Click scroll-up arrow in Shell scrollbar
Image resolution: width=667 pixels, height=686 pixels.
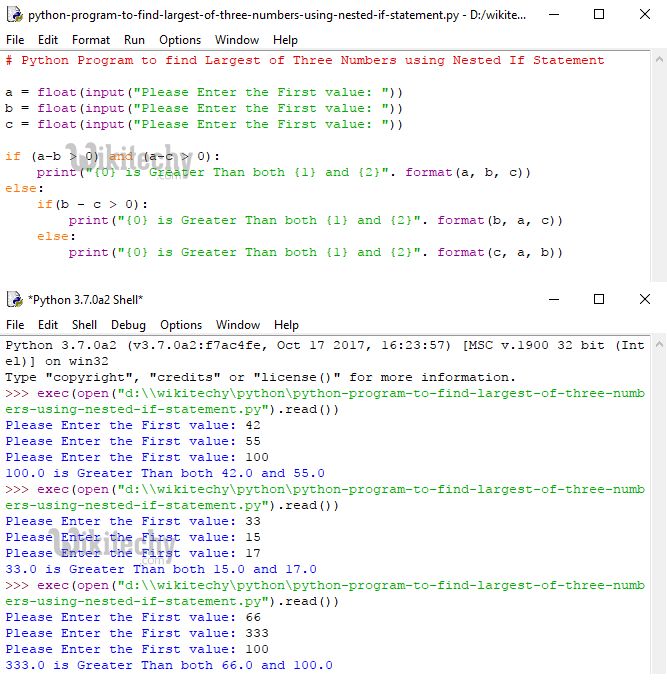click(659, 345)
